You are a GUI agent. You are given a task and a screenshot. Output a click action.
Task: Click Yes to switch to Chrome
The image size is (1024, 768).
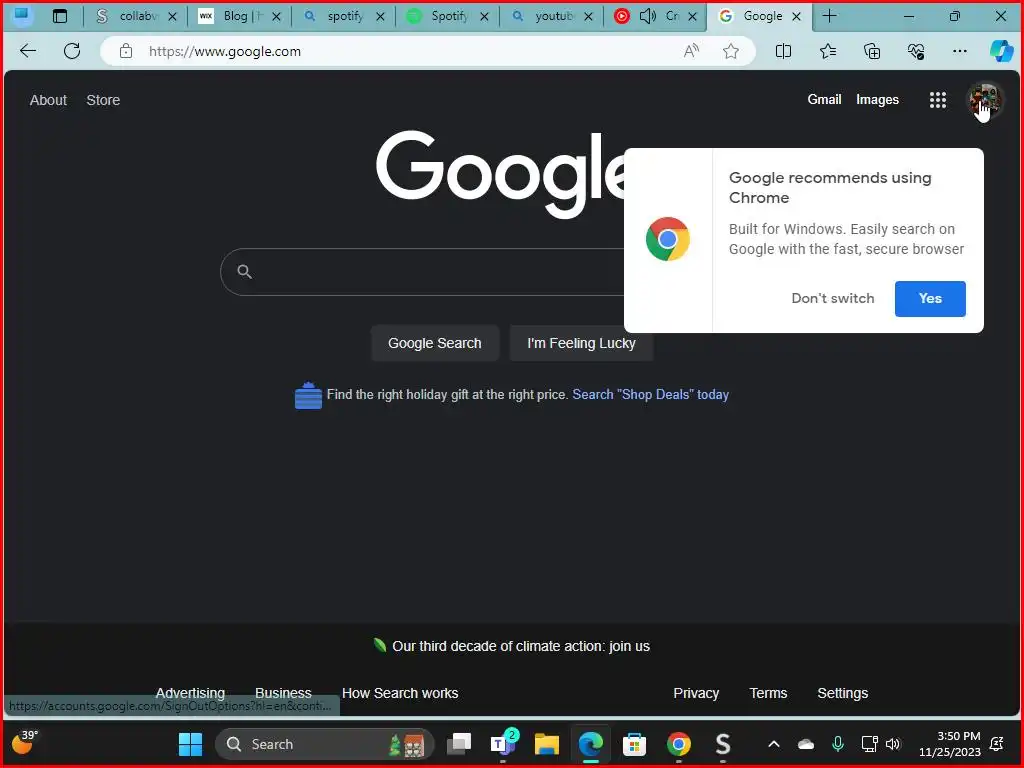point(930,298)
